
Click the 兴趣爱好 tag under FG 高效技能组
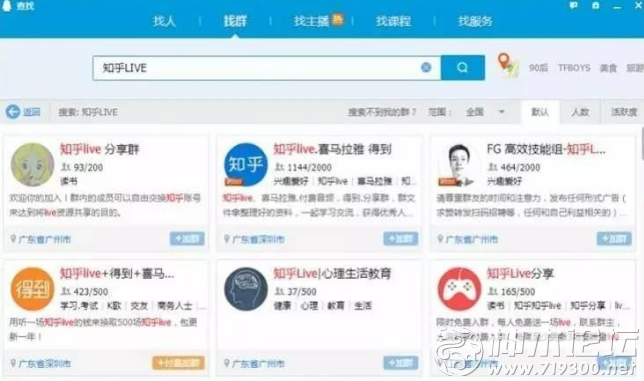[504, 181]
